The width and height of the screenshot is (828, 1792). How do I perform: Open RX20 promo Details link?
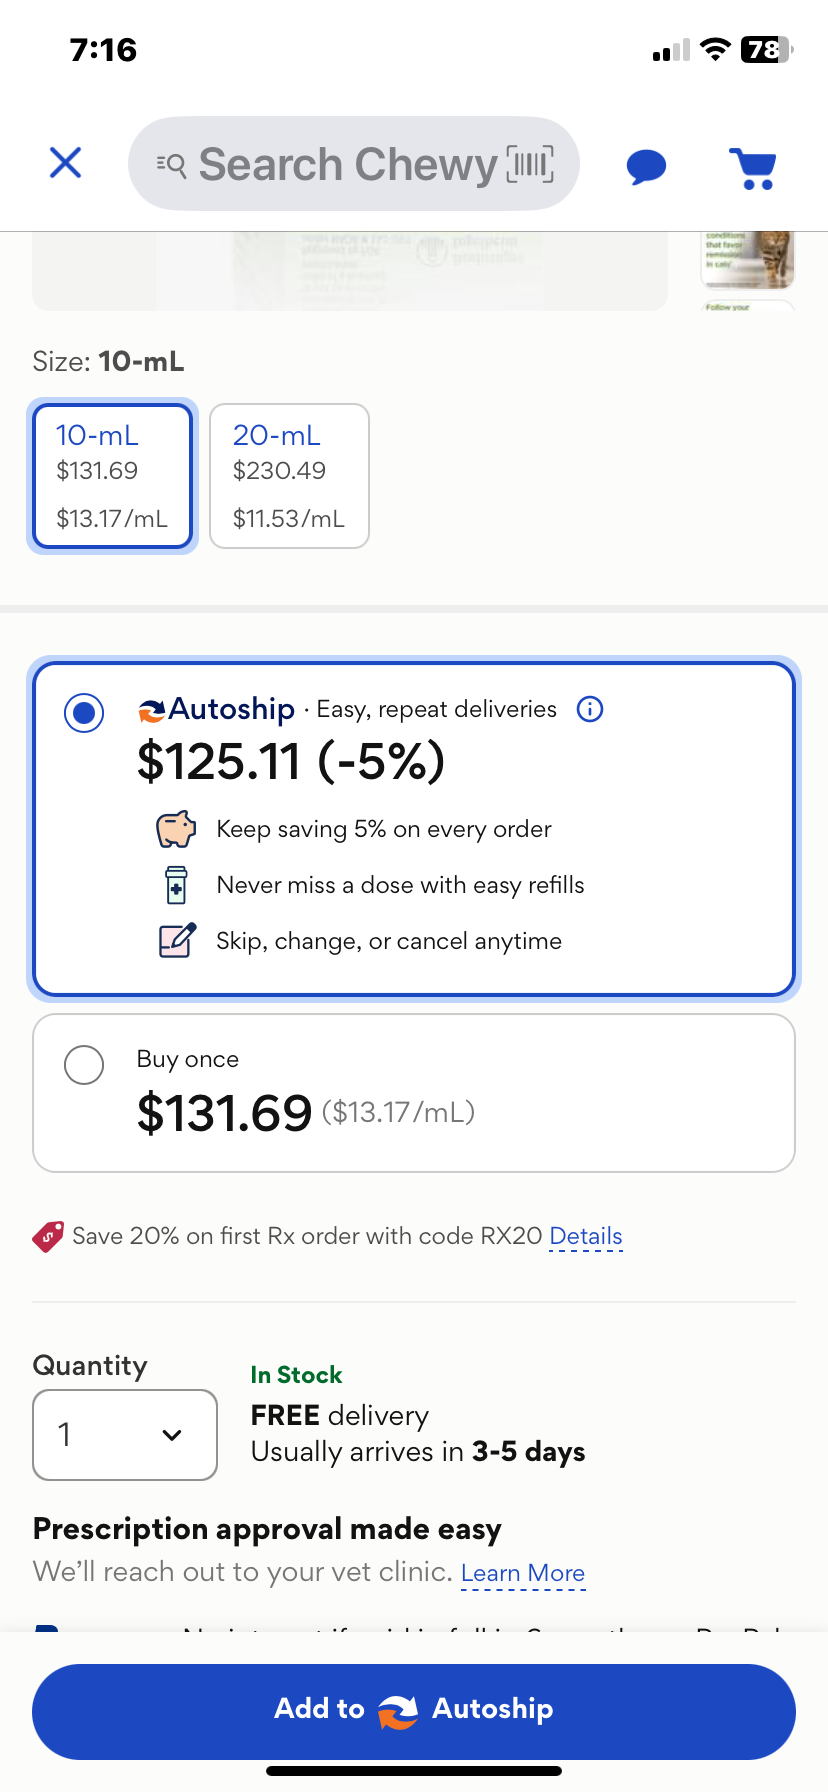click(x=586, y=1237)
